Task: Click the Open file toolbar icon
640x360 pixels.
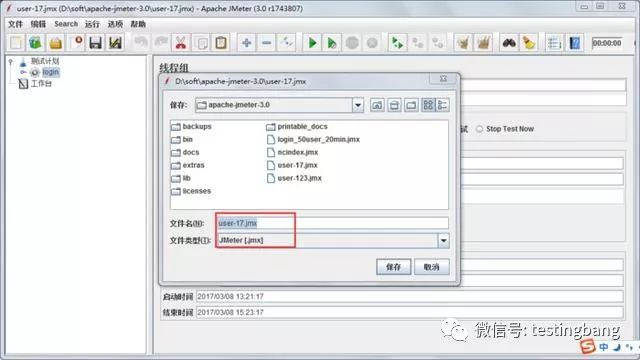Action: tap(56, 42)
